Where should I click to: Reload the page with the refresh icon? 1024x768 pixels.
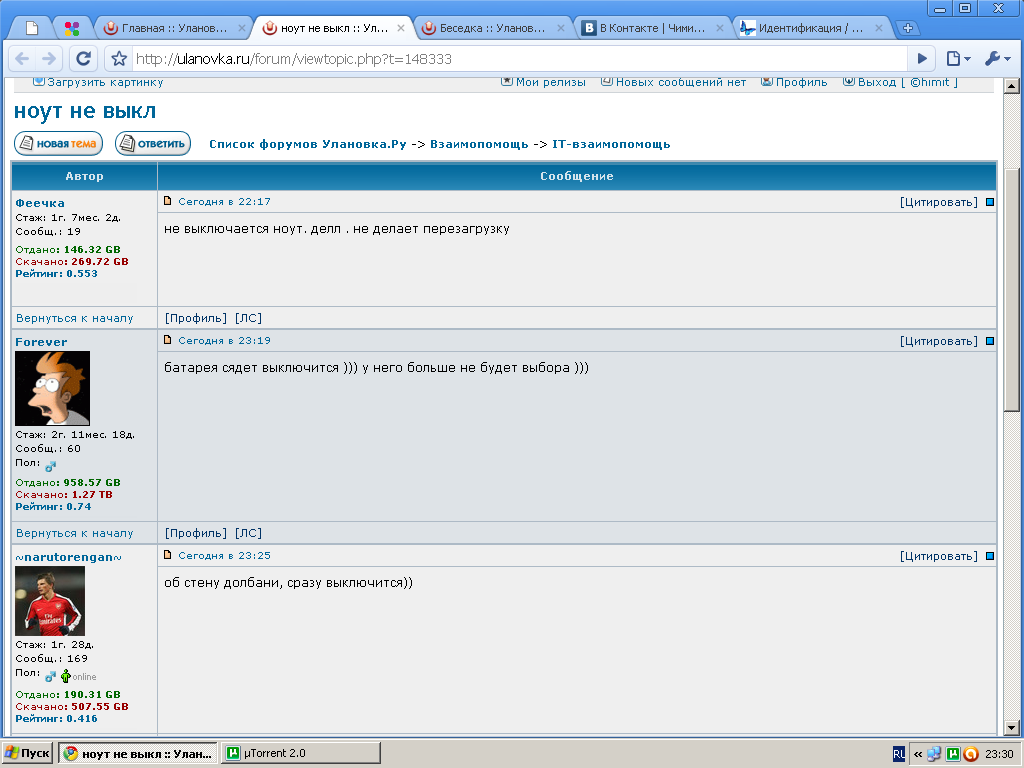coord(84,59)
